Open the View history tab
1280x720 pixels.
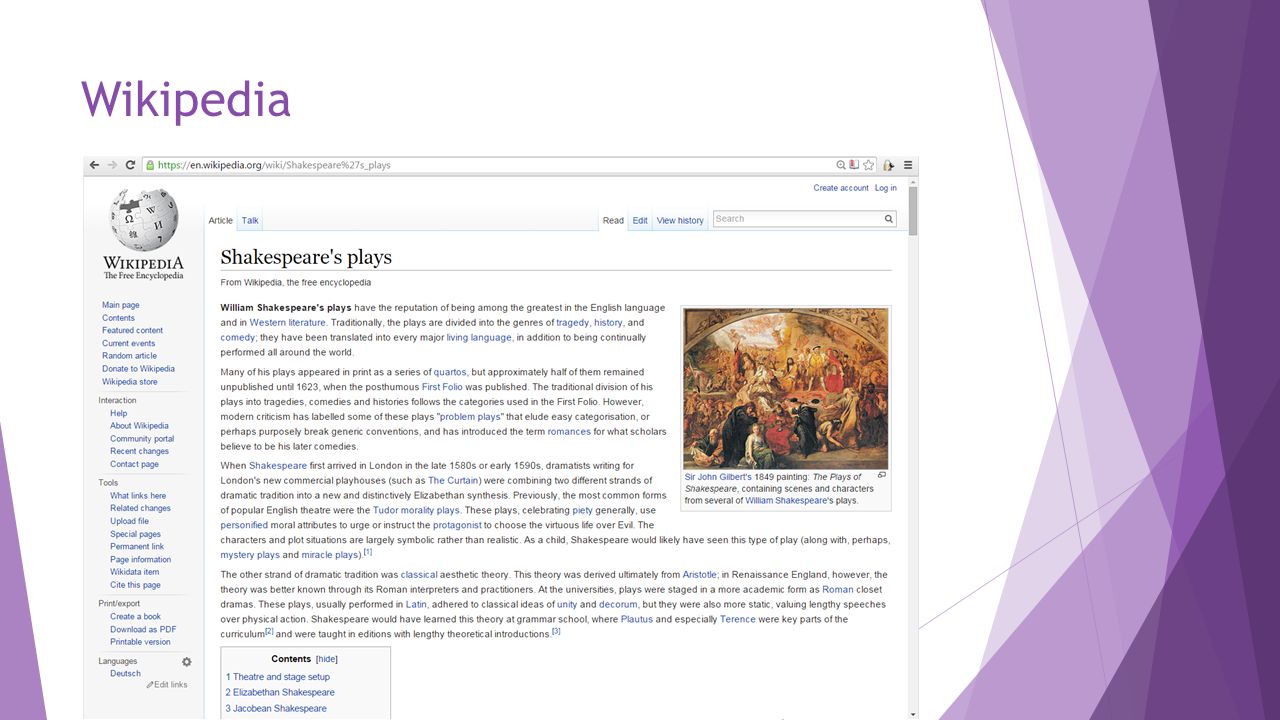click(x=680, y=221)
